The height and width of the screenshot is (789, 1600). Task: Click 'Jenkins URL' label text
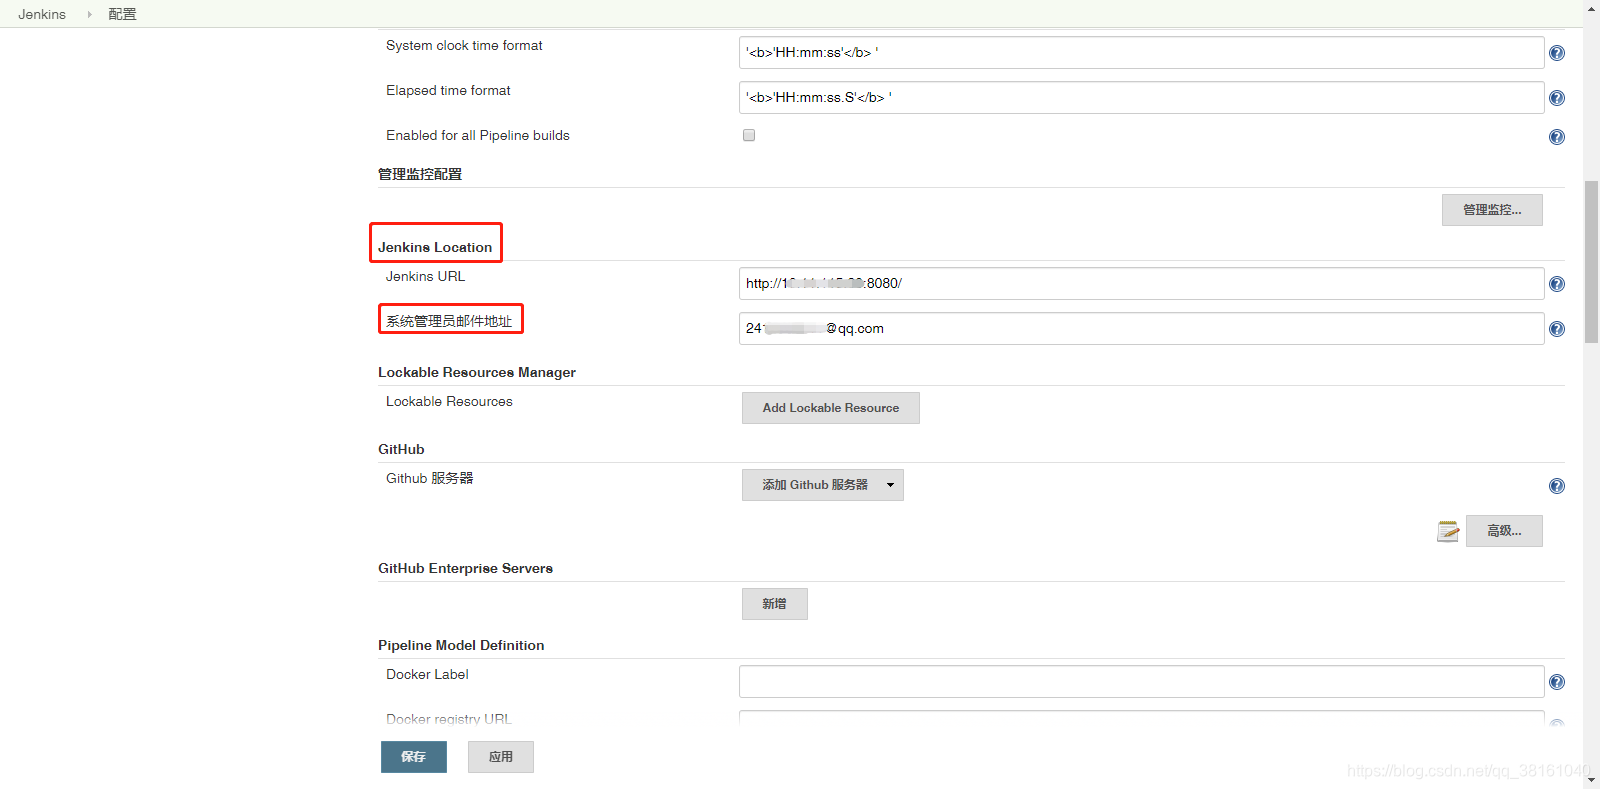point(425,276)
